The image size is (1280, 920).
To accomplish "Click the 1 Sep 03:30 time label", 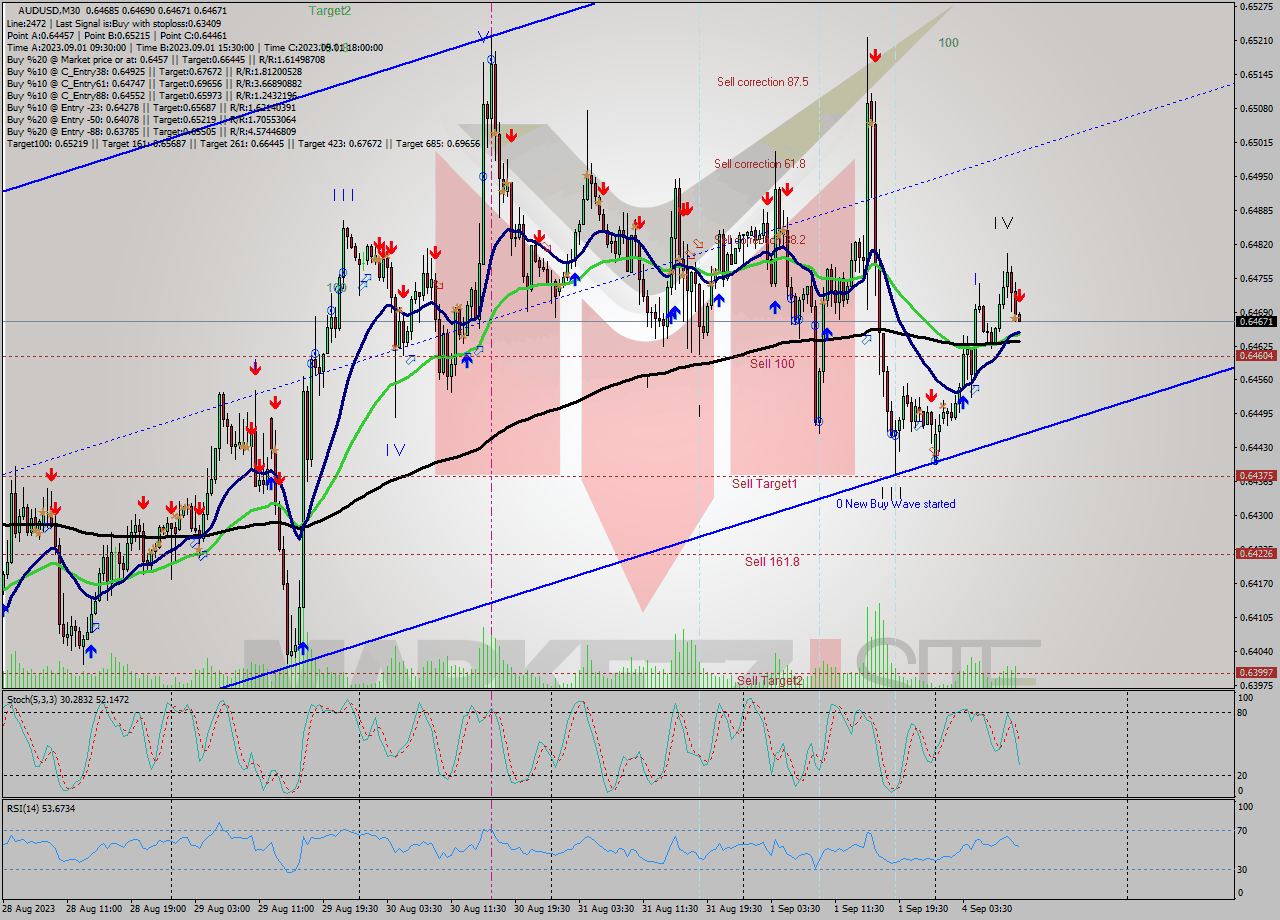I will 795,909.
